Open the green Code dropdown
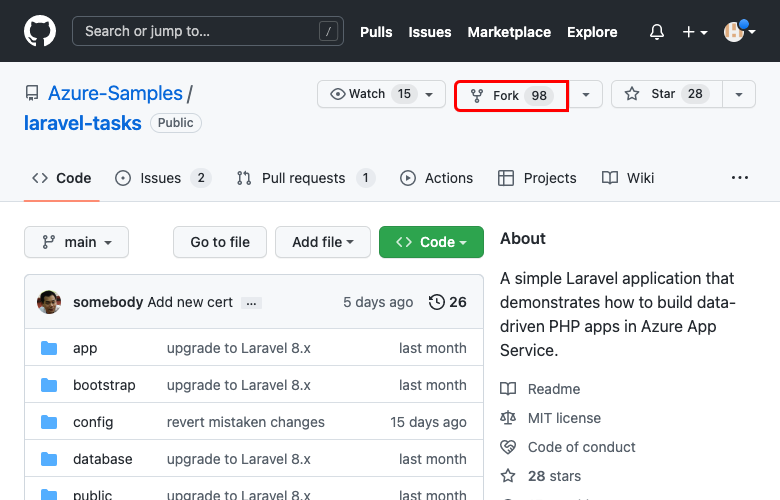This screenshot has width=780, height=500. point(431,242)
